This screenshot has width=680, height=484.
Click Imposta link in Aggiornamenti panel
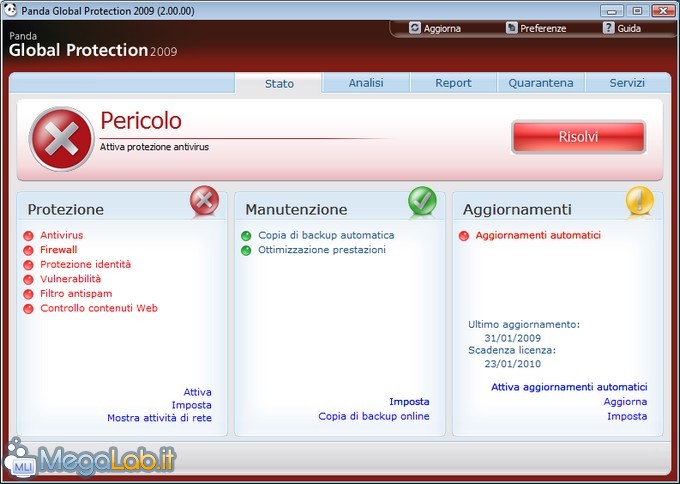pos(627,416)
